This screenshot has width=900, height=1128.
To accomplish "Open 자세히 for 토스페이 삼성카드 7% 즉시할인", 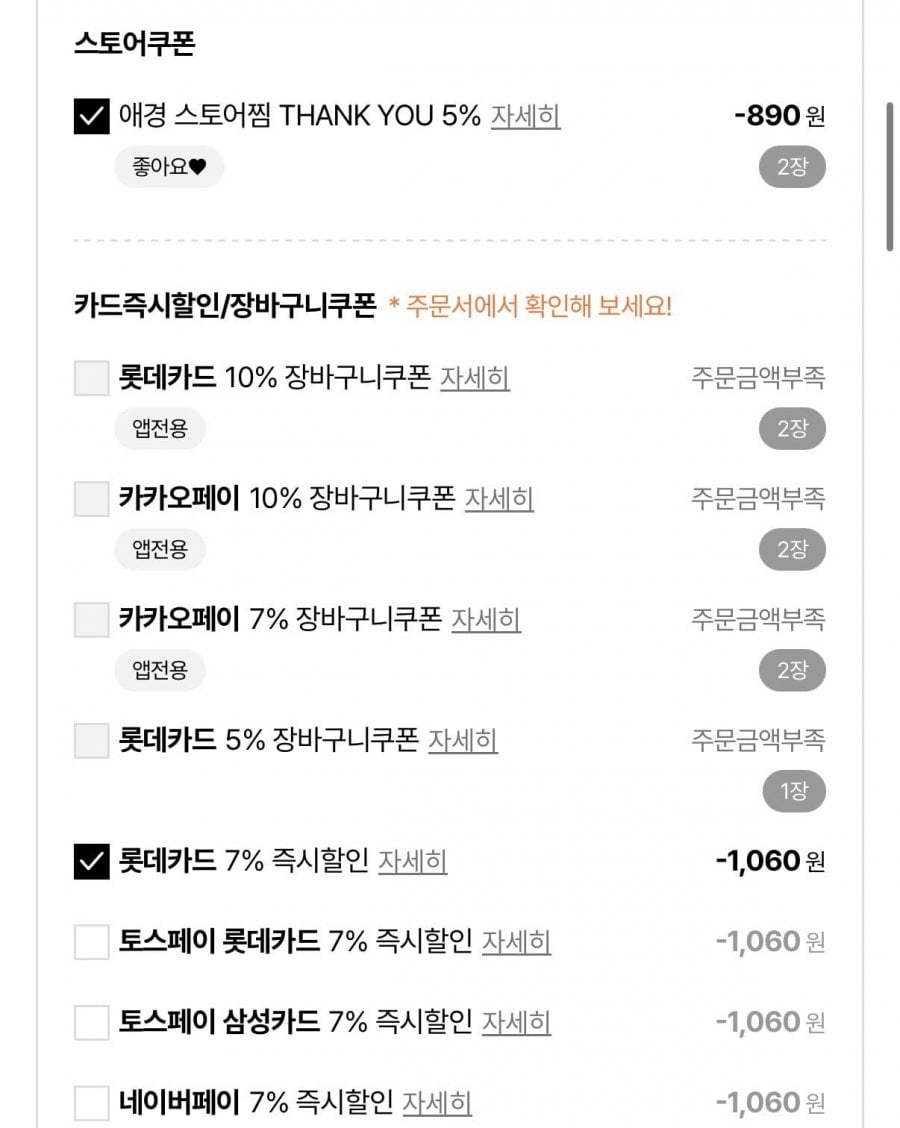I will click(x=516, y=1023).
